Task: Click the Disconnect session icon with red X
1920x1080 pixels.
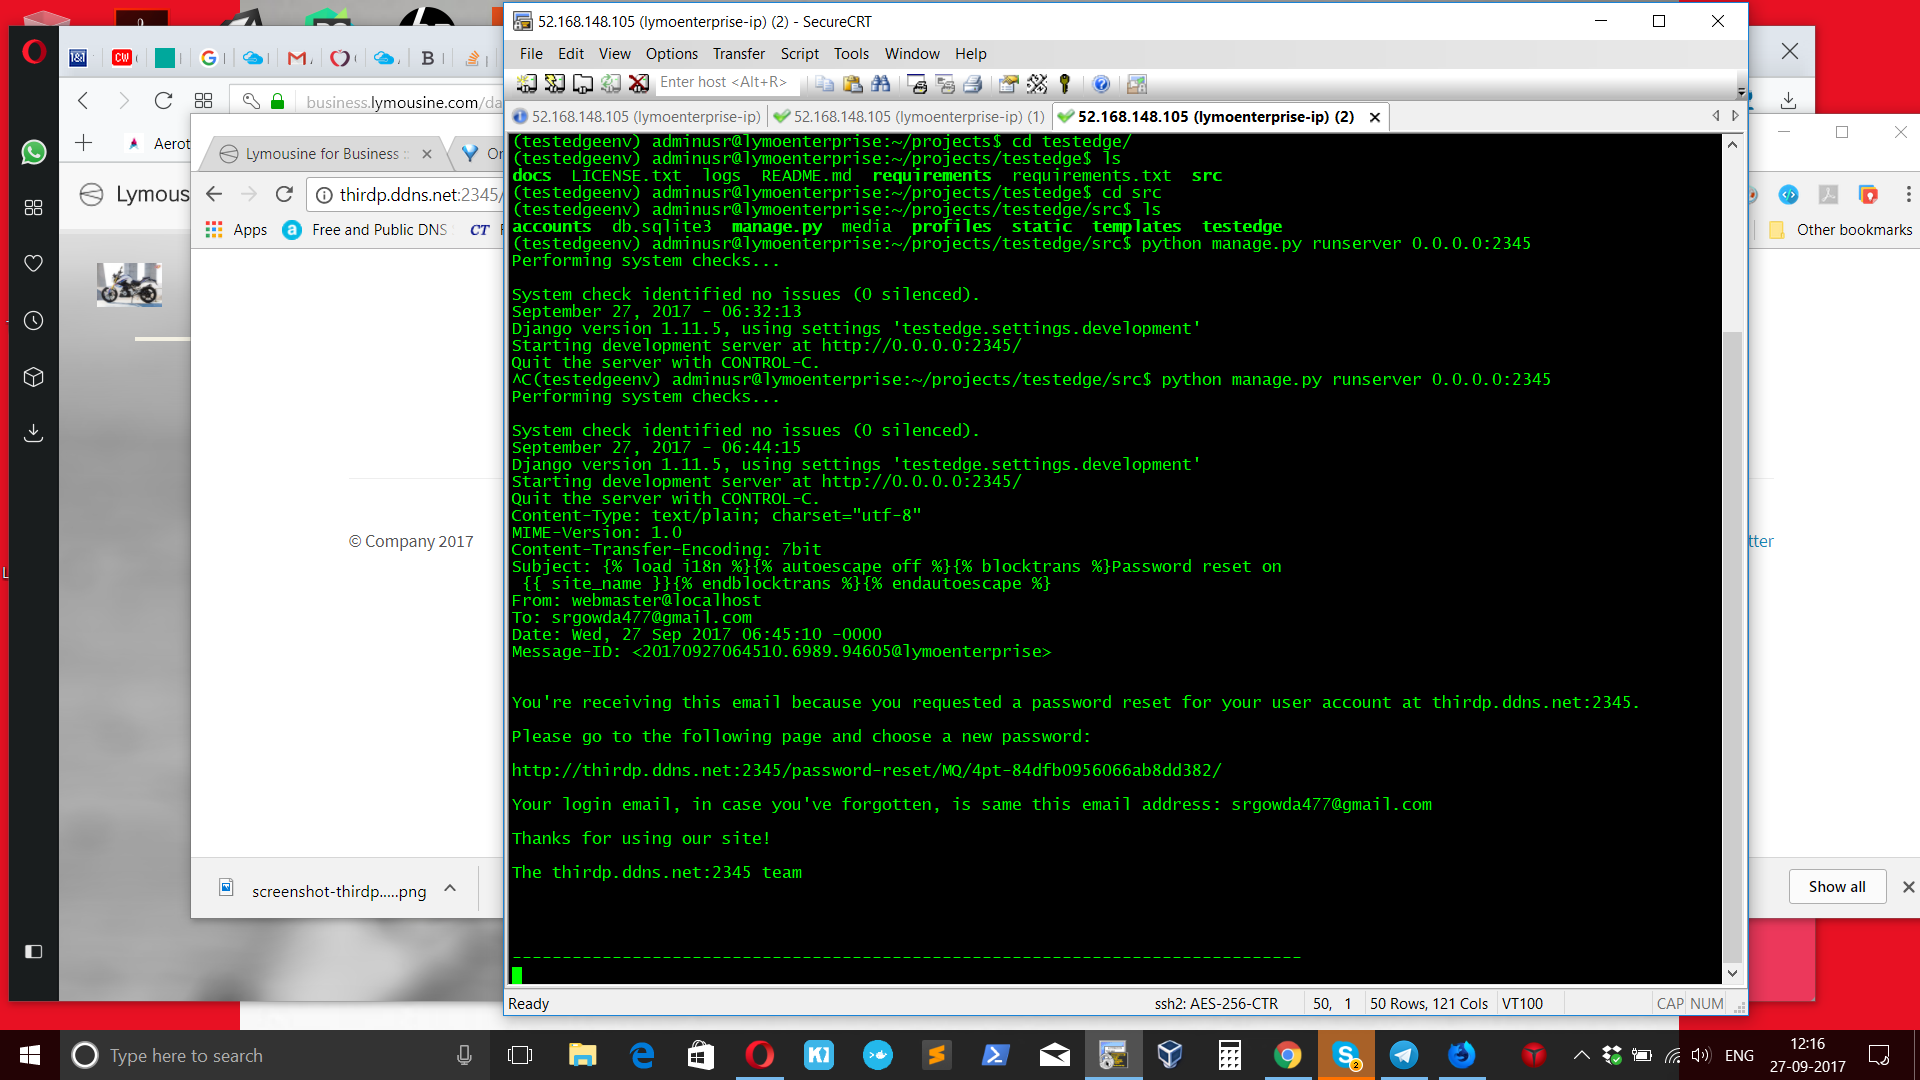Action: (639, 84)
